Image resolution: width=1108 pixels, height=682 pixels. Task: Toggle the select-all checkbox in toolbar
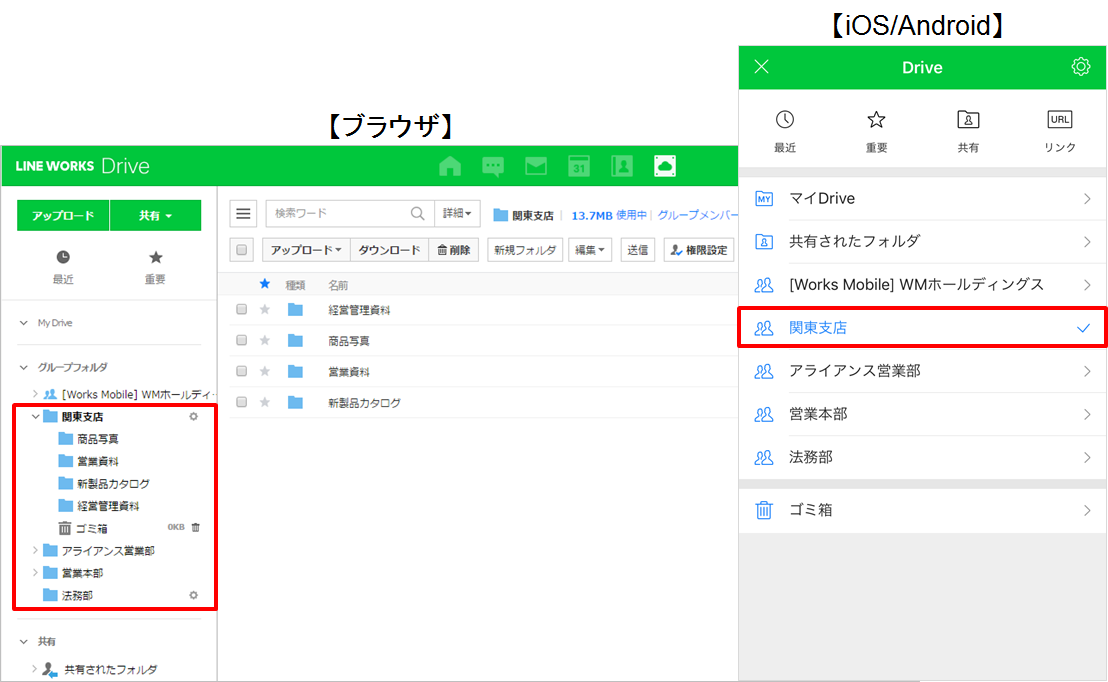click(x=243, y=250)
